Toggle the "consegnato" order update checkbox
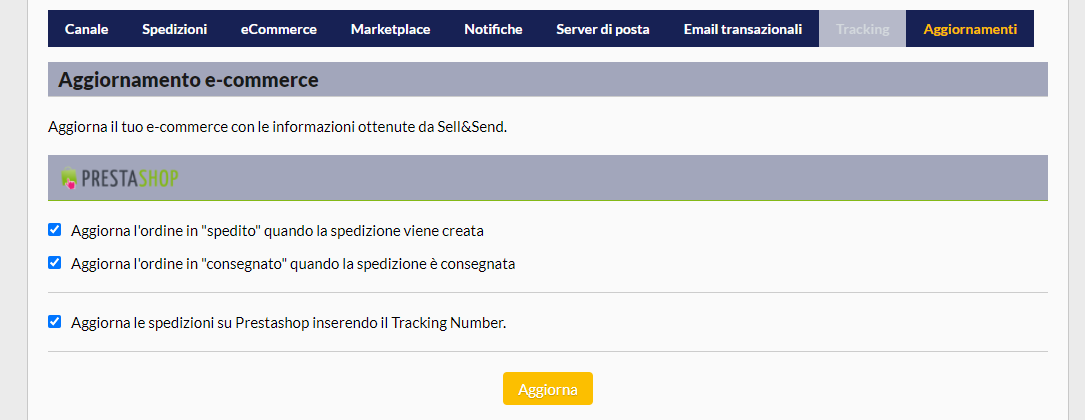The width and height of the screenshot is (1085, 420). tap(55, 263)
